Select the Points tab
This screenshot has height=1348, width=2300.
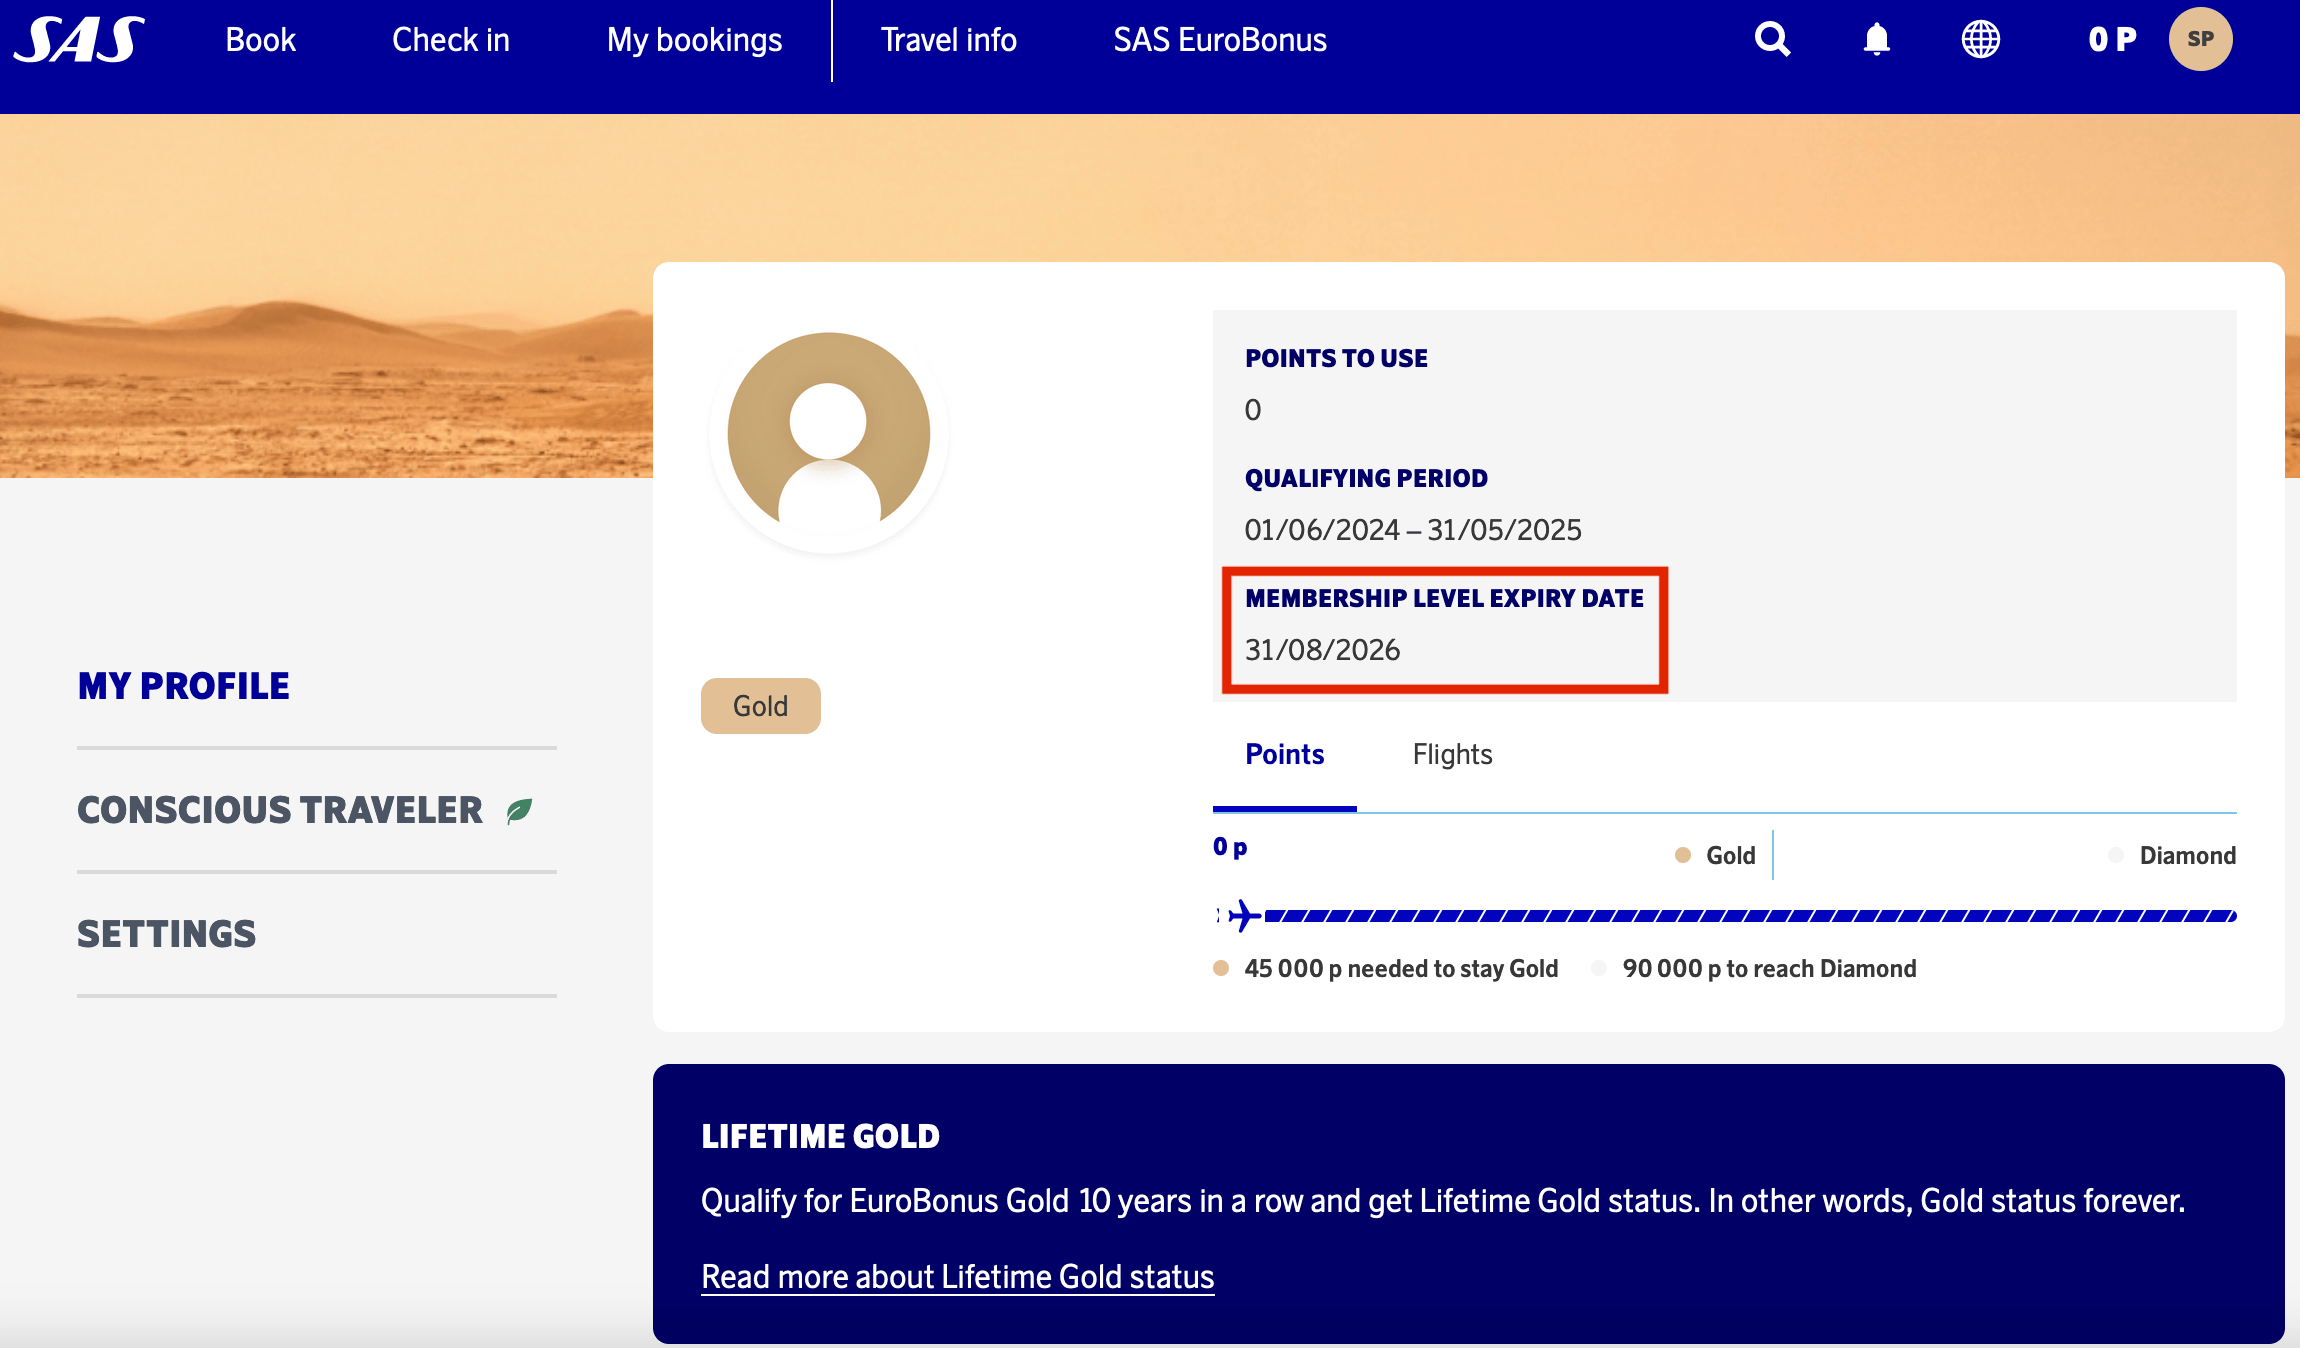coord(1284,755)
